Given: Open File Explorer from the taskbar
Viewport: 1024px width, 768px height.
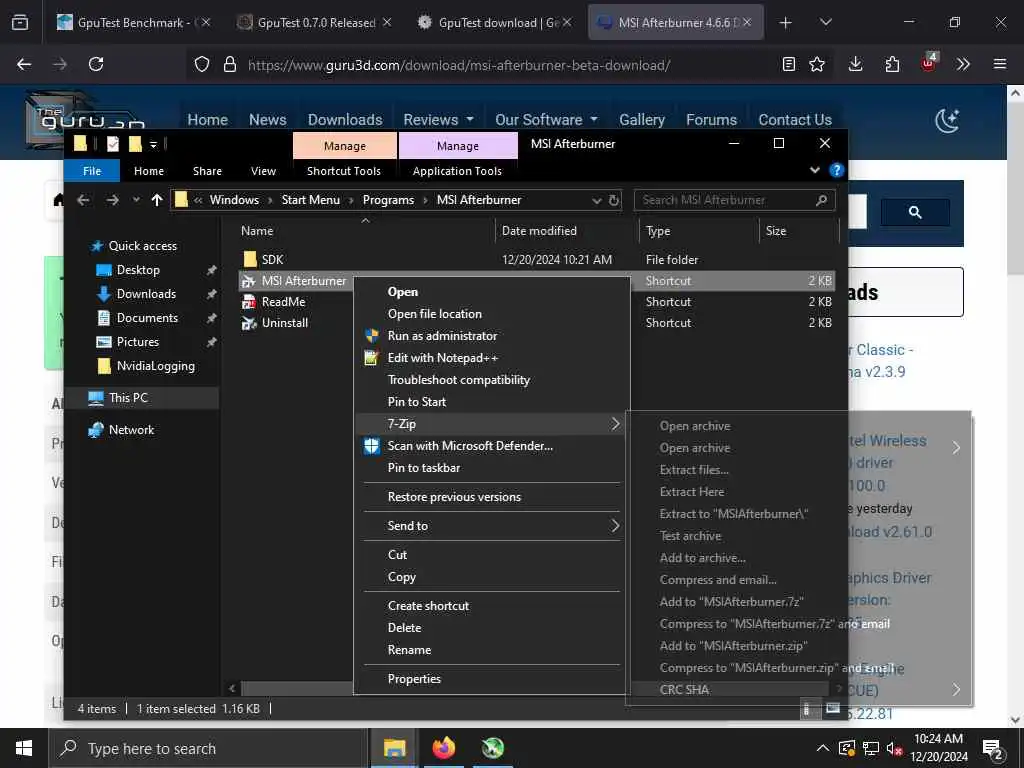Looking at the screenshot, I should tap(394, 748).
